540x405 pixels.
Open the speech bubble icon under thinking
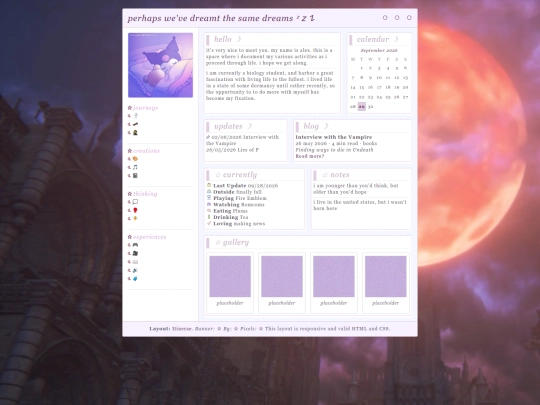pos(135,202)
